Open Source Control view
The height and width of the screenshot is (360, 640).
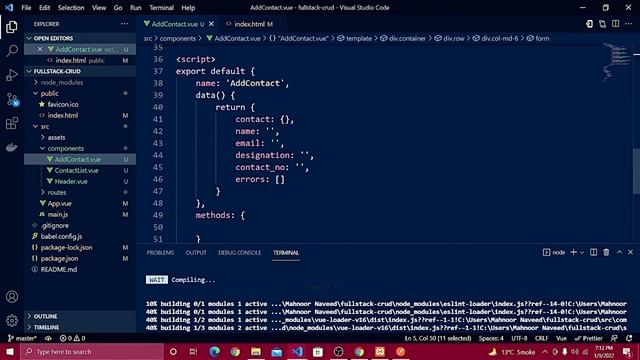coord(12,99)
